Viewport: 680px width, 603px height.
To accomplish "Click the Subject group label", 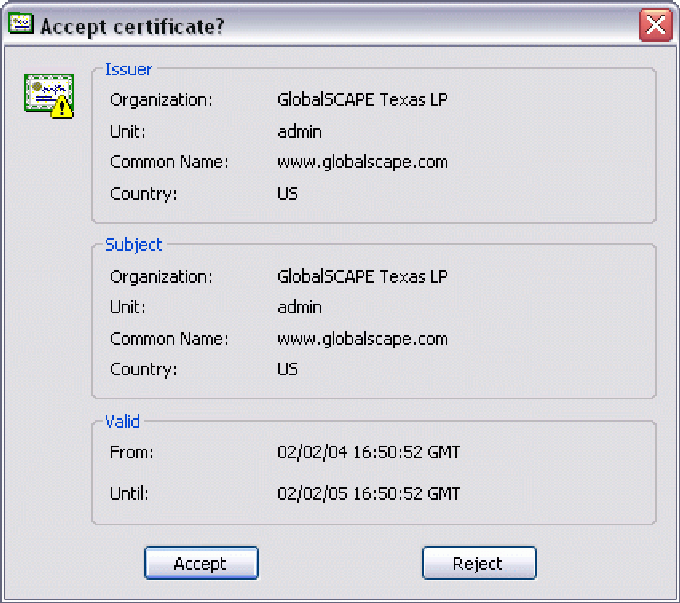I will click(134, 245).
